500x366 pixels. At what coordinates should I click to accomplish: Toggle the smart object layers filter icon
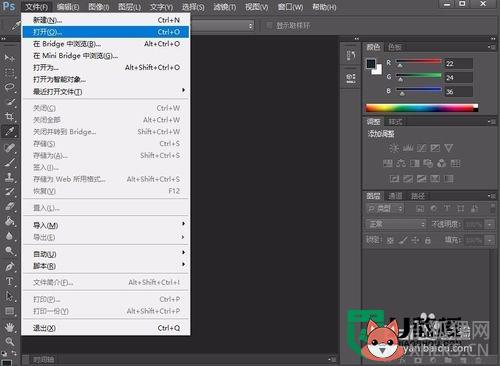[x=474, y=209]
